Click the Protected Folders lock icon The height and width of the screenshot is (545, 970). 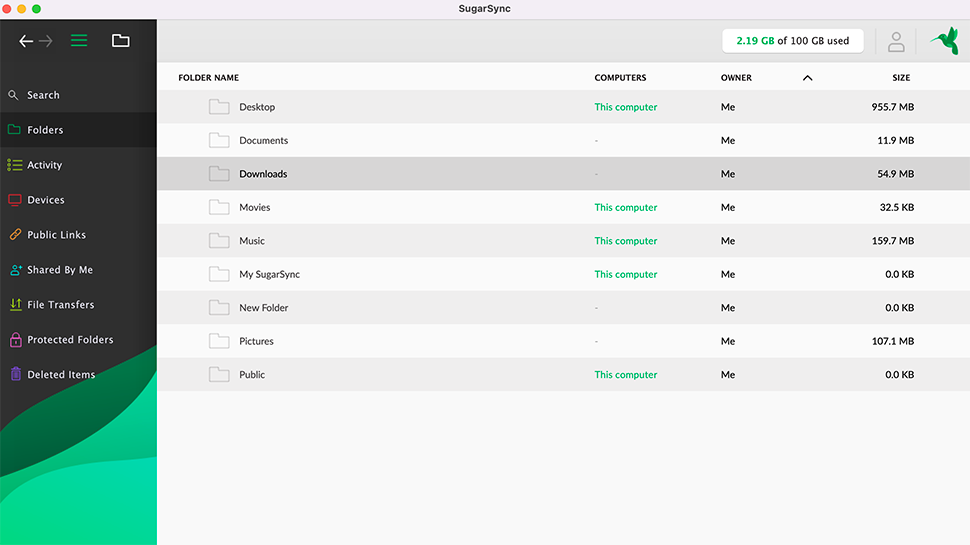click(15, 339)
